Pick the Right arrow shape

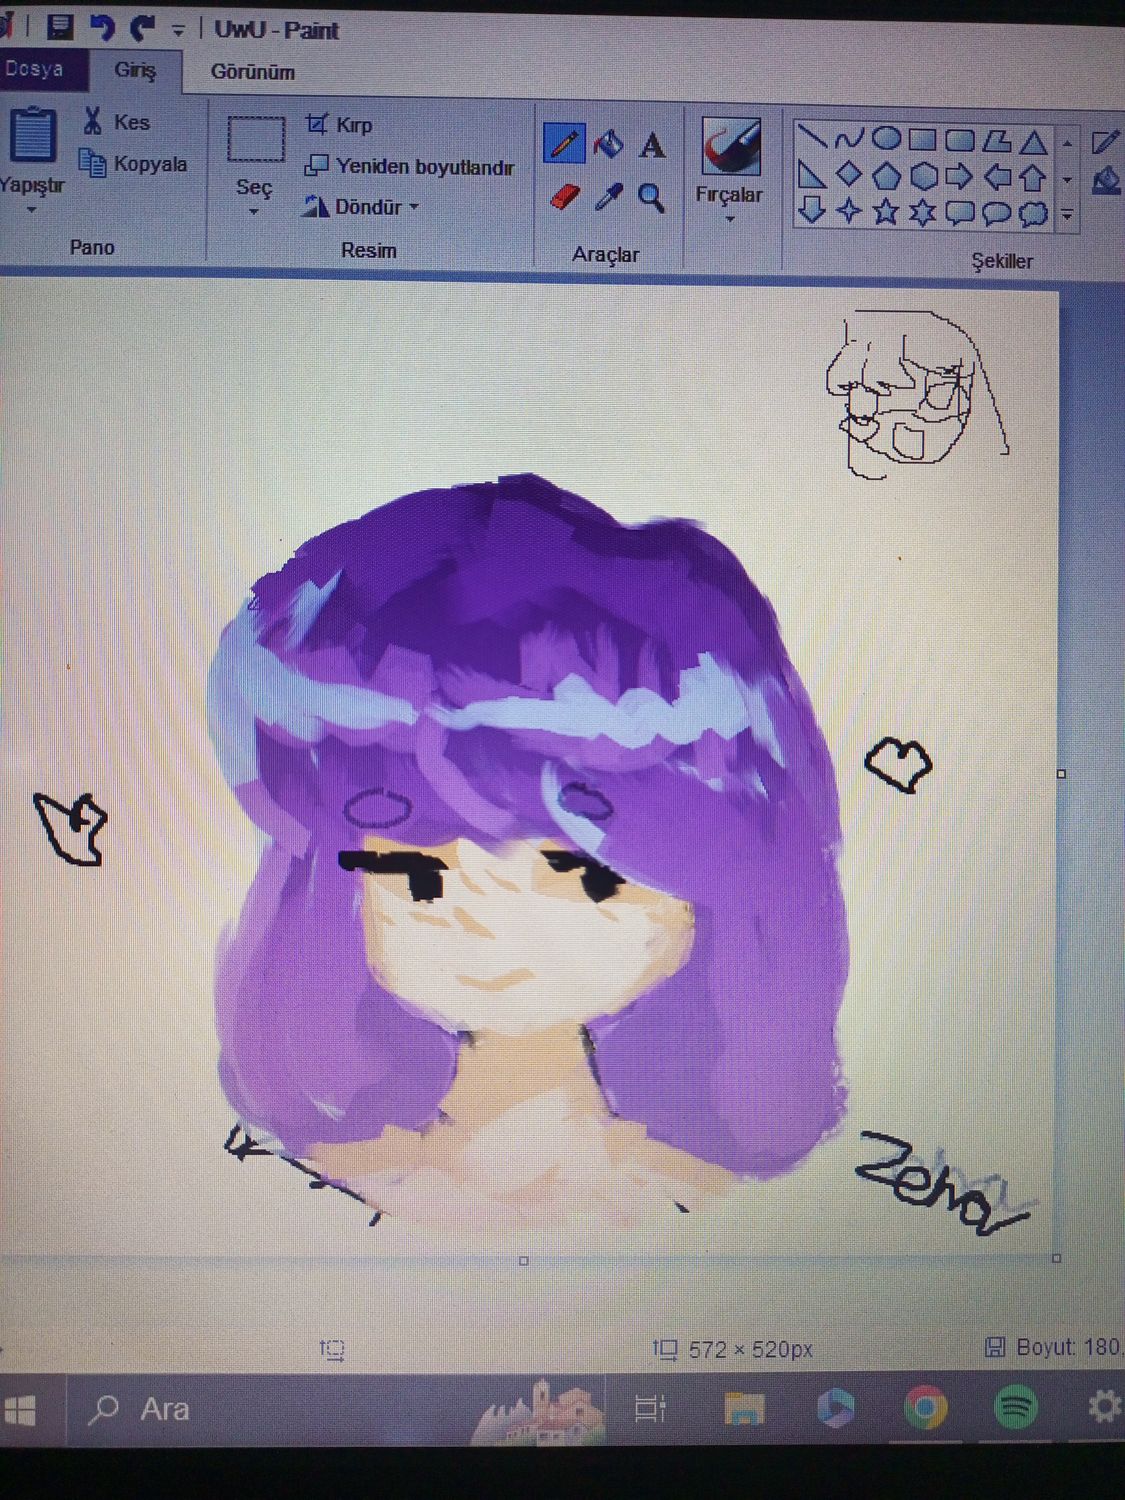tap(959, 177)
